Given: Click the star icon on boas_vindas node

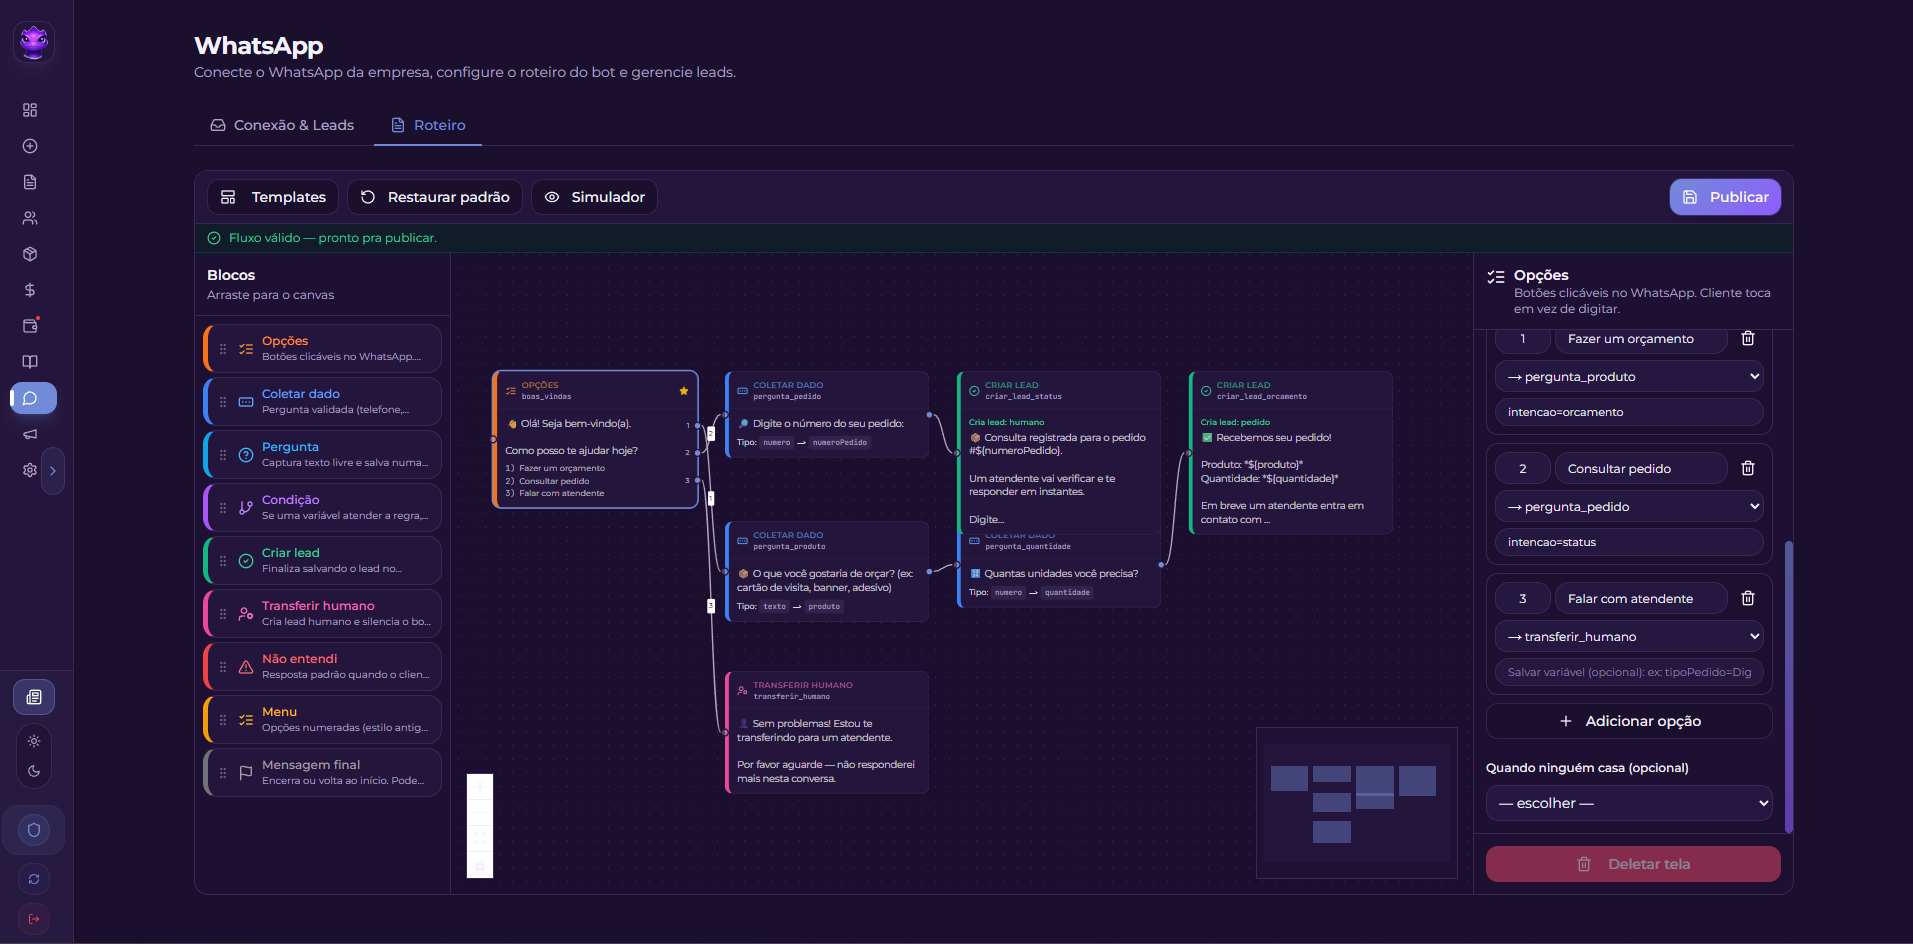Looking at the screenshot, I should tap(684, 391).
